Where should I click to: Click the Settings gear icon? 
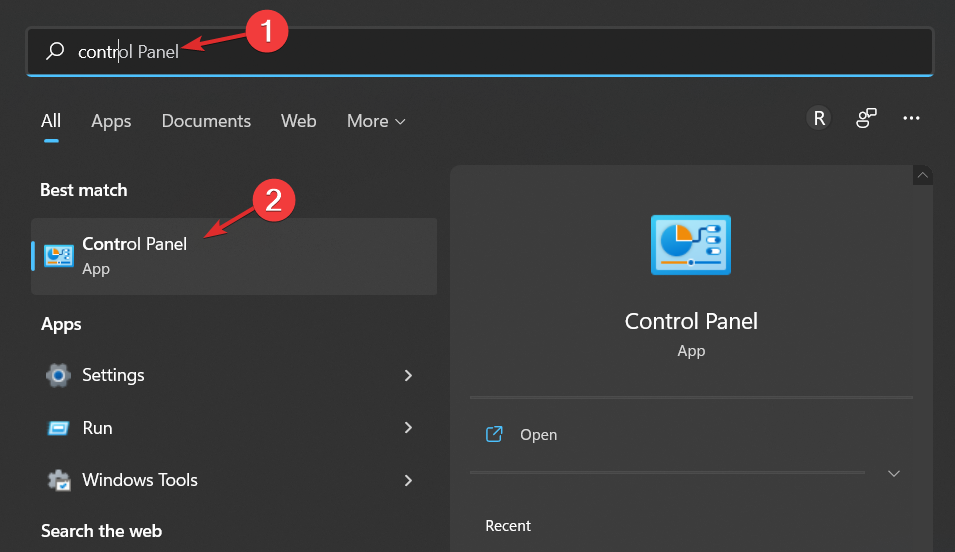tap(58, 375)
